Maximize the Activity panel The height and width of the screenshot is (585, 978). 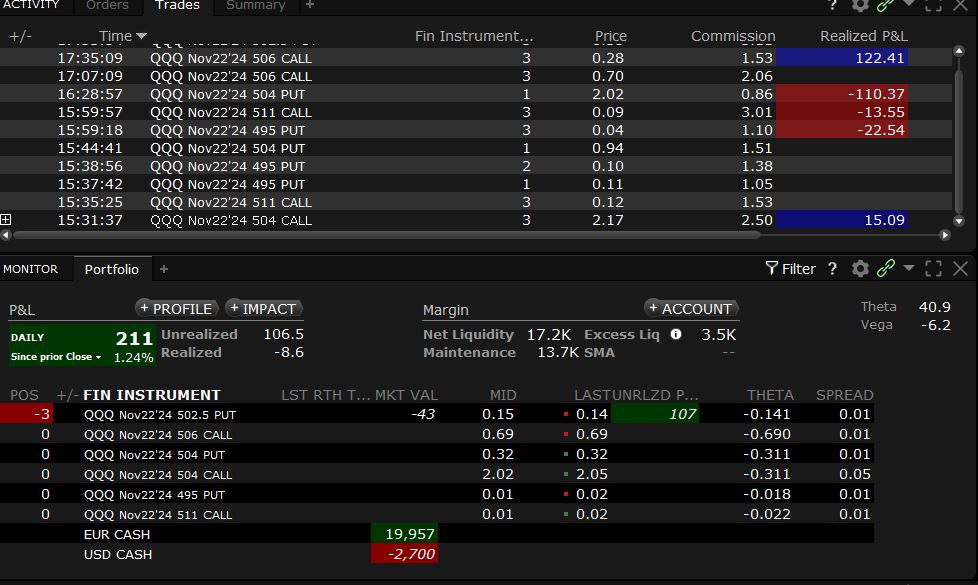pyautogui.click(x=933, y=5)
